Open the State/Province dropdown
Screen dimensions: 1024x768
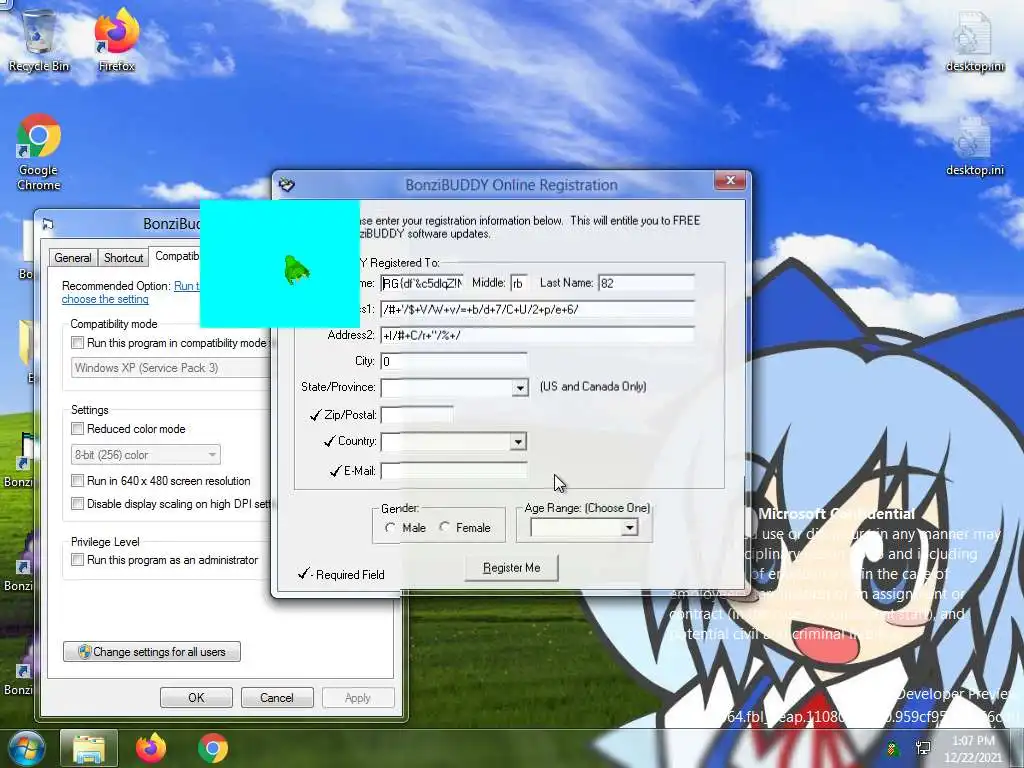pyautogui.click(x=520, y=388)
